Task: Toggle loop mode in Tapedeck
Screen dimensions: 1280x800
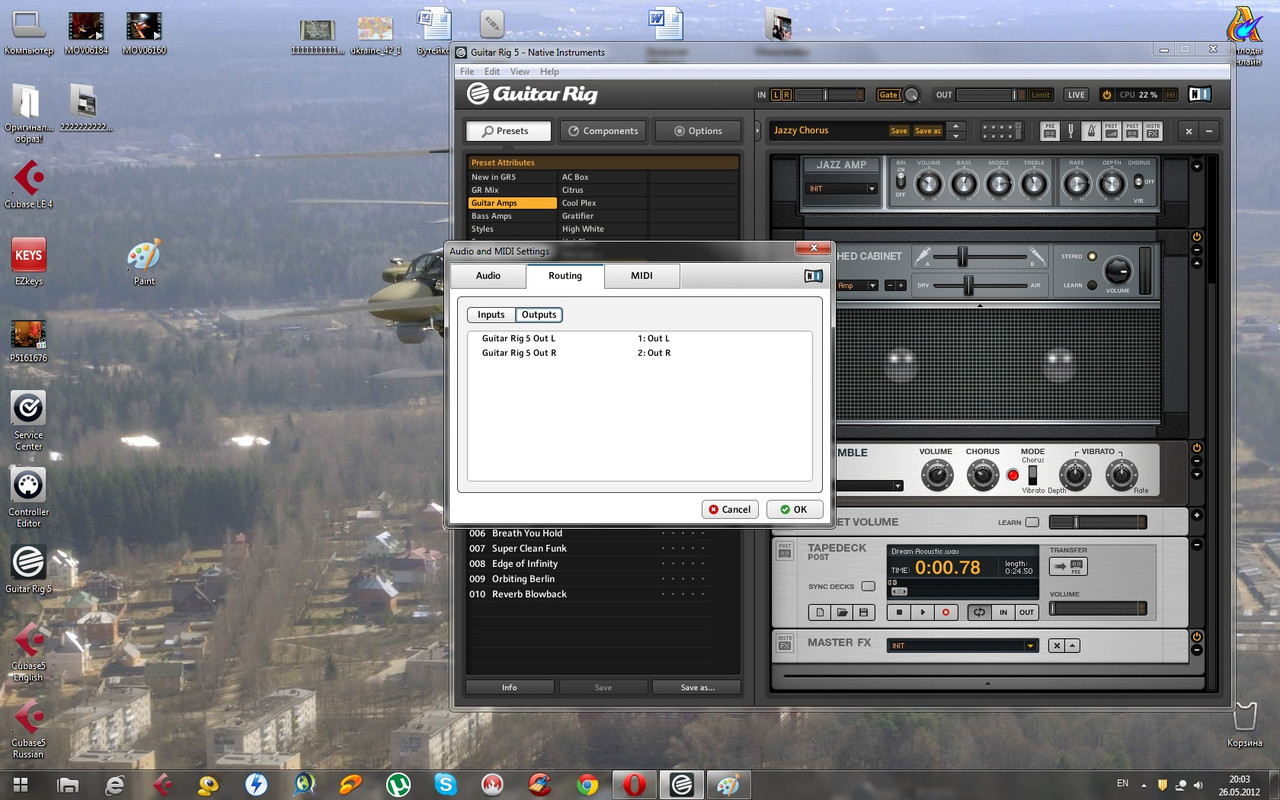Action: point(979,612)
